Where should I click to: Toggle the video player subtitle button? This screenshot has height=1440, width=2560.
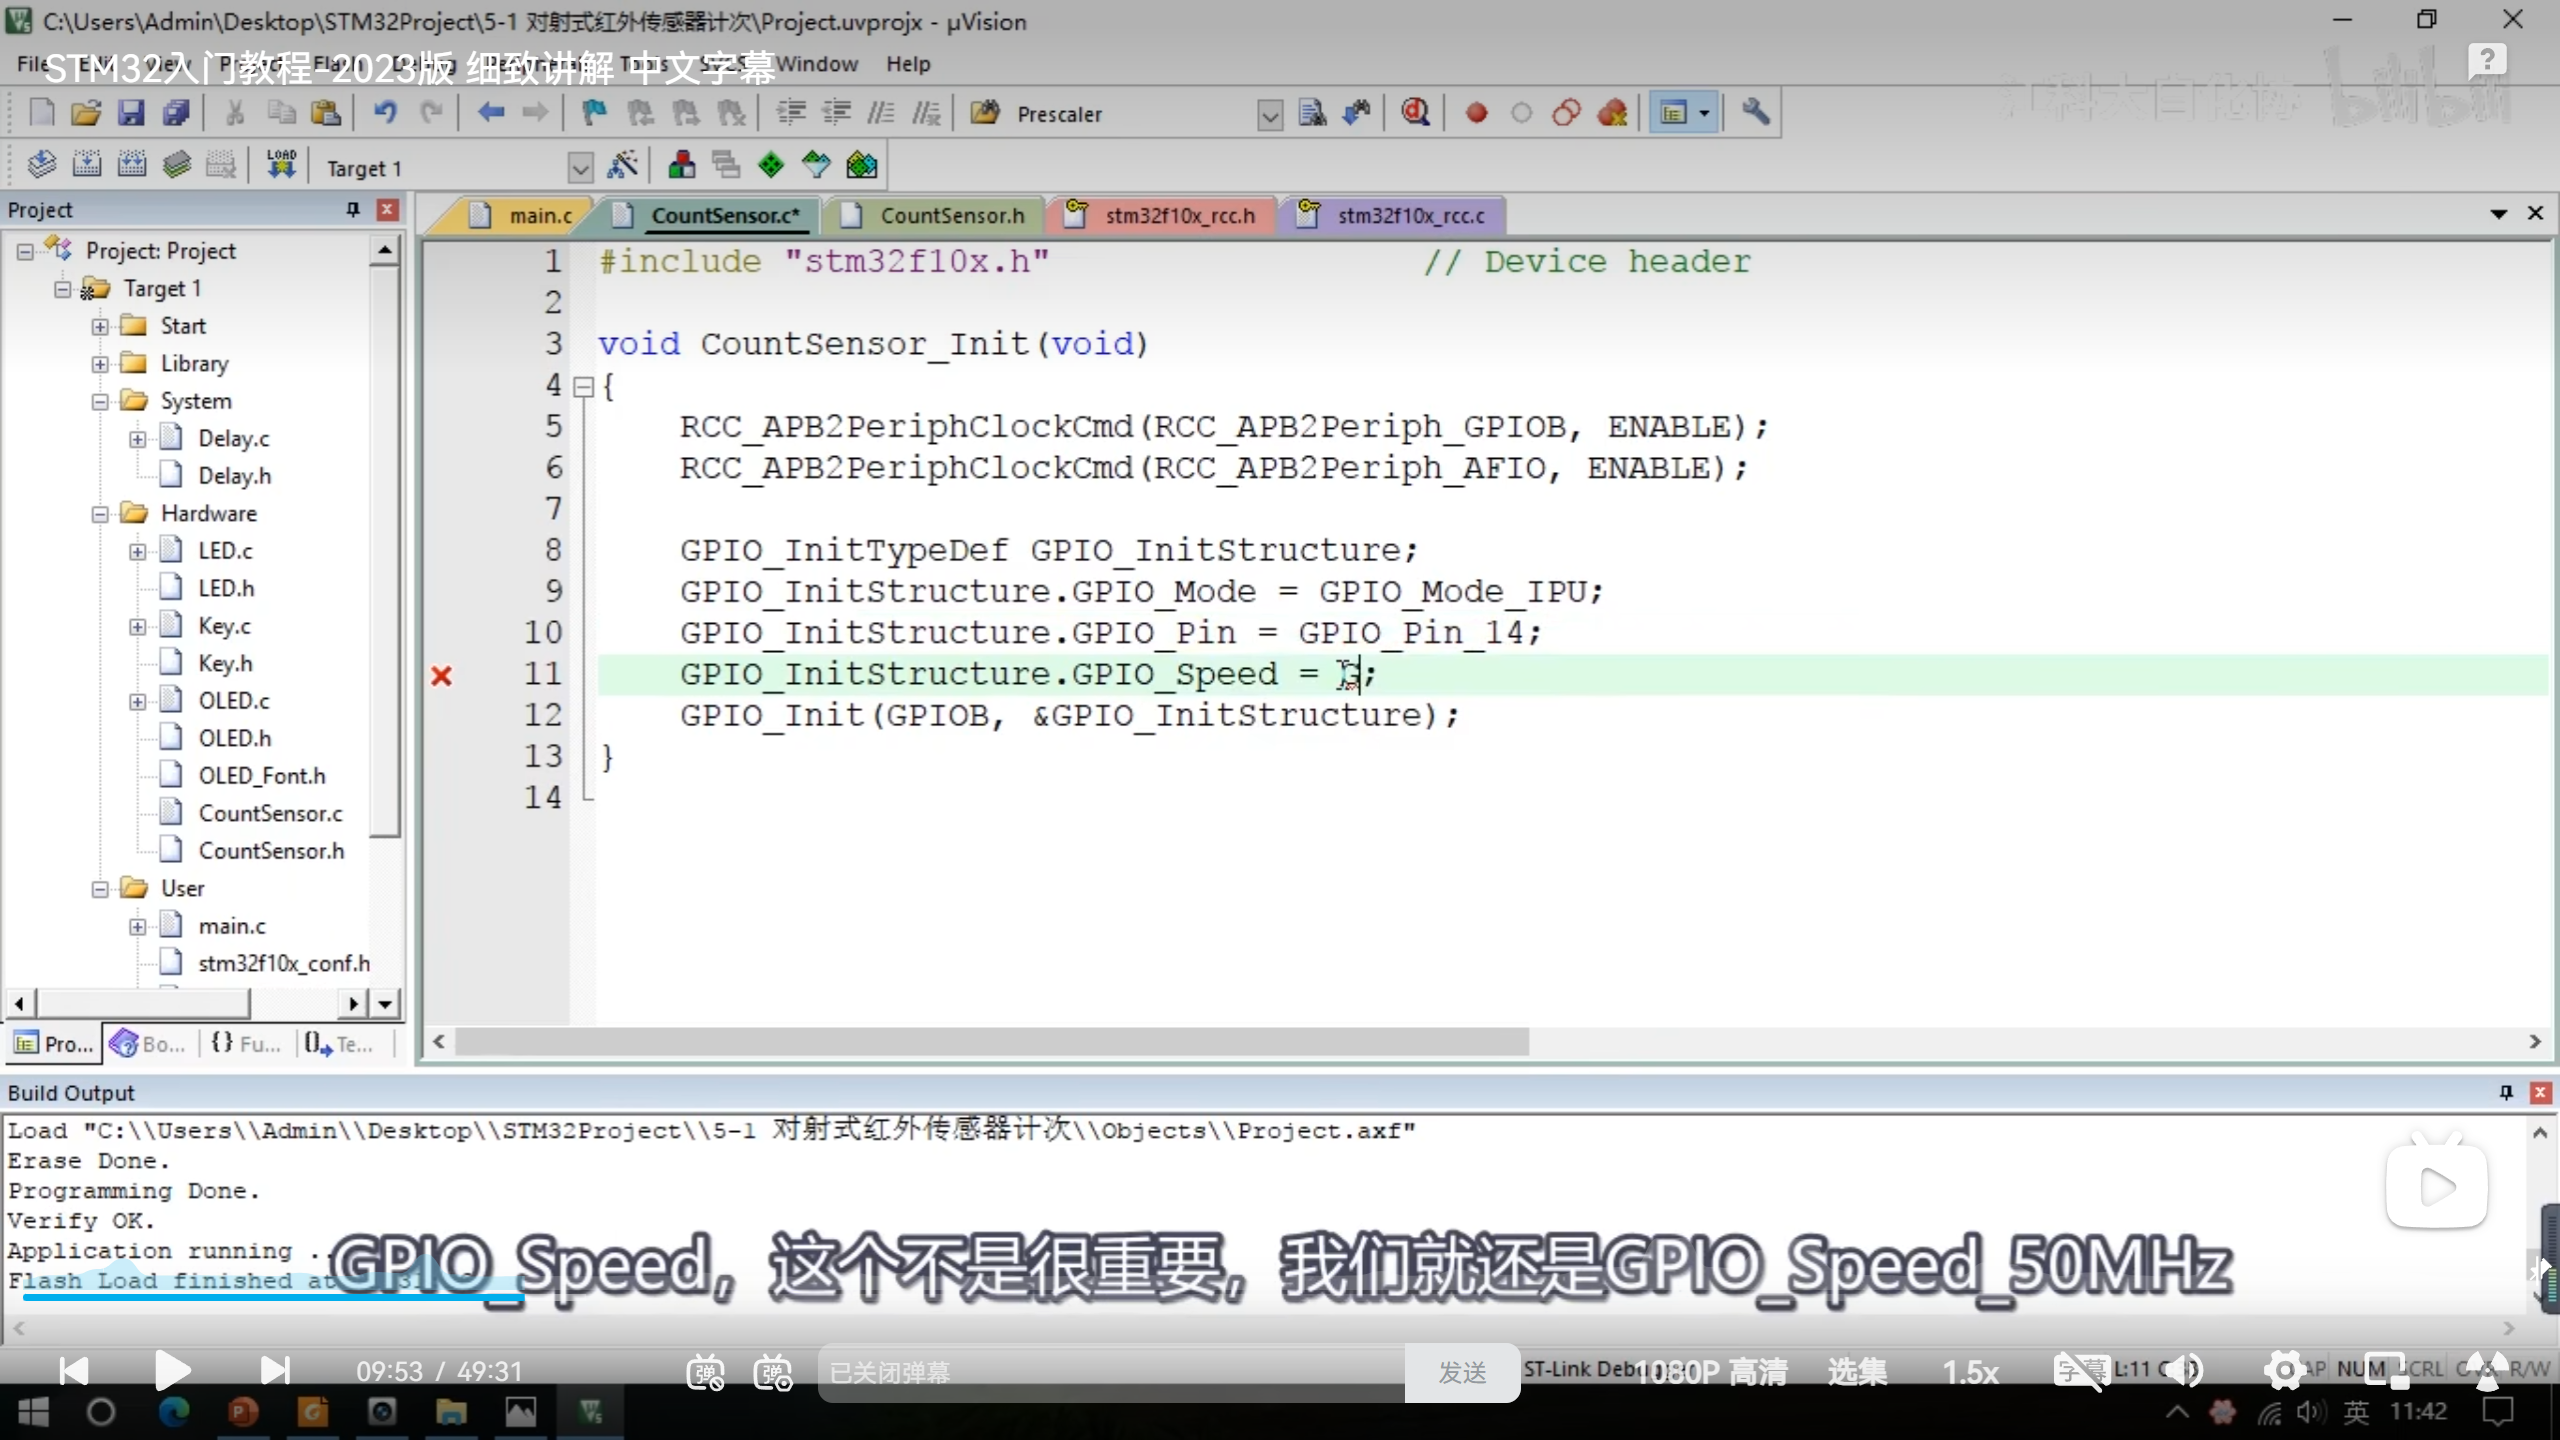coord(2080,1370)
